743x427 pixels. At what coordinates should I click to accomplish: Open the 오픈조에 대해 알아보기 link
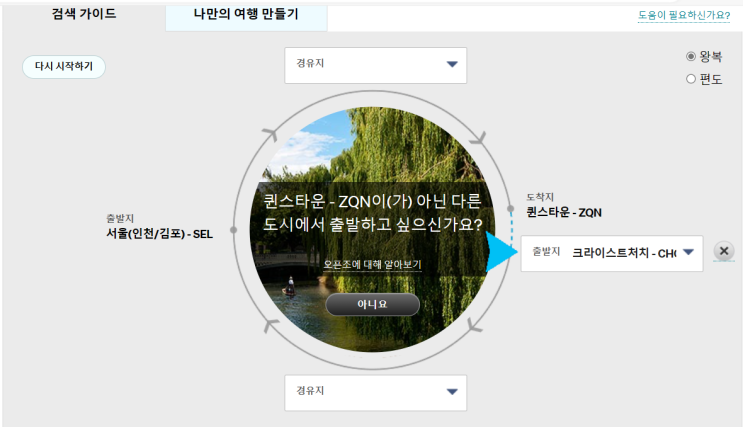[372, 264]
